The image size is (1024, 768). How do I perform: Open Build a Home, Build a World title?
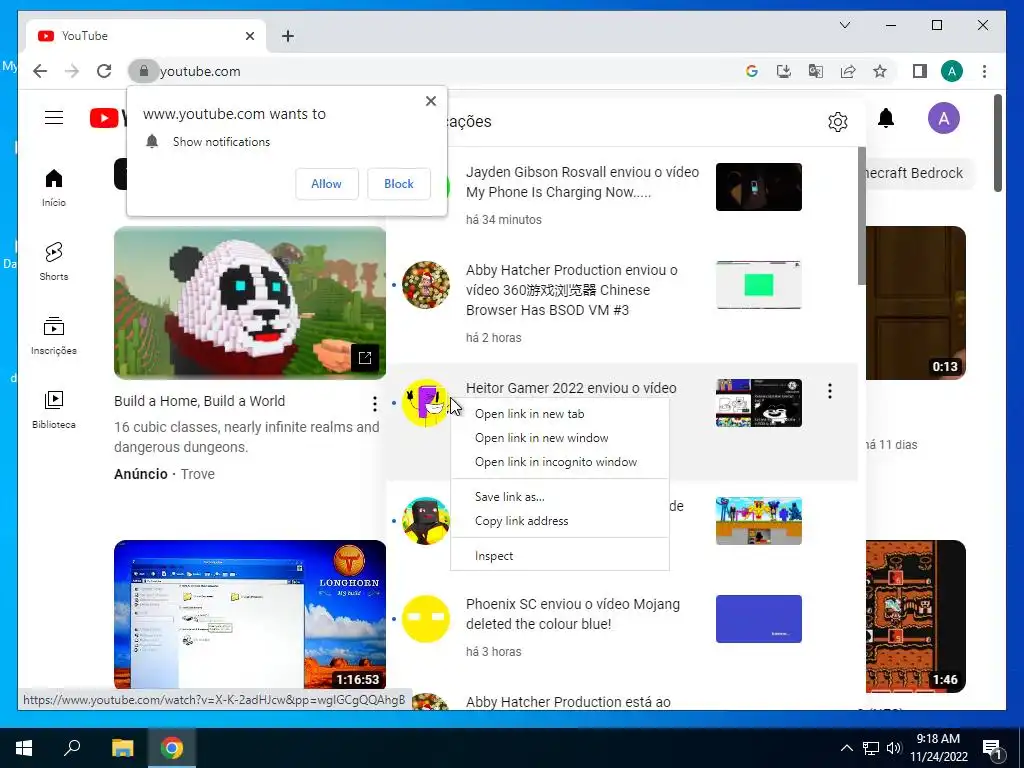199,401
